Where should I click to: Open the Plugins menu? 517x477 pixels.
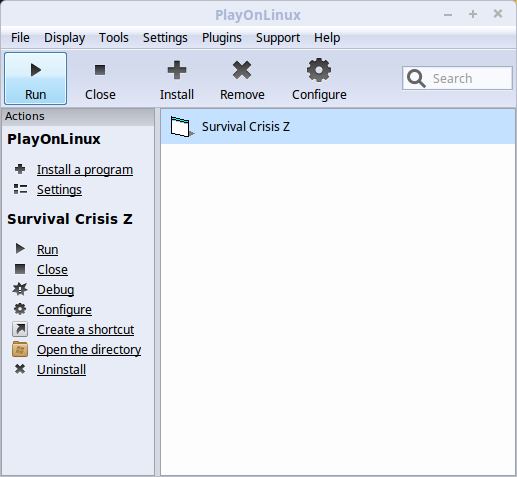tap(222, 38)
